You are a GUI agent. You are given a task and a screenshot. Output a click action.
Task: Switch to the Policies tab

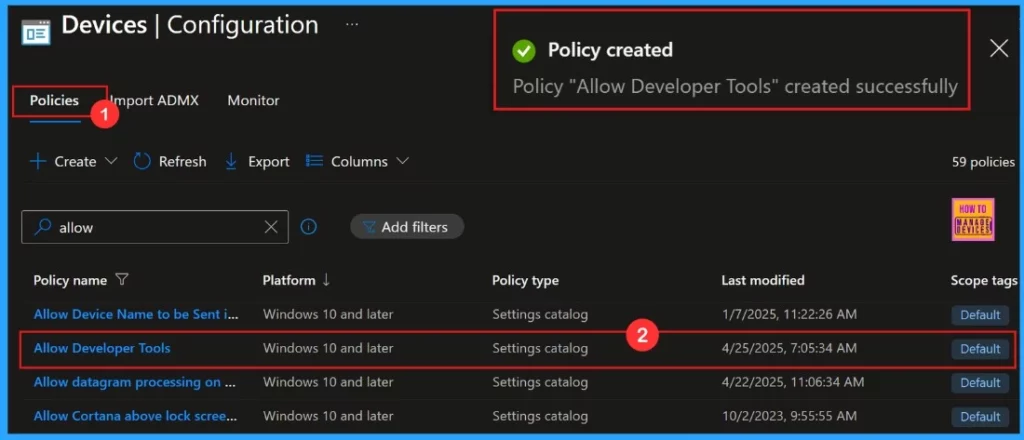click(x=54, y=101)
